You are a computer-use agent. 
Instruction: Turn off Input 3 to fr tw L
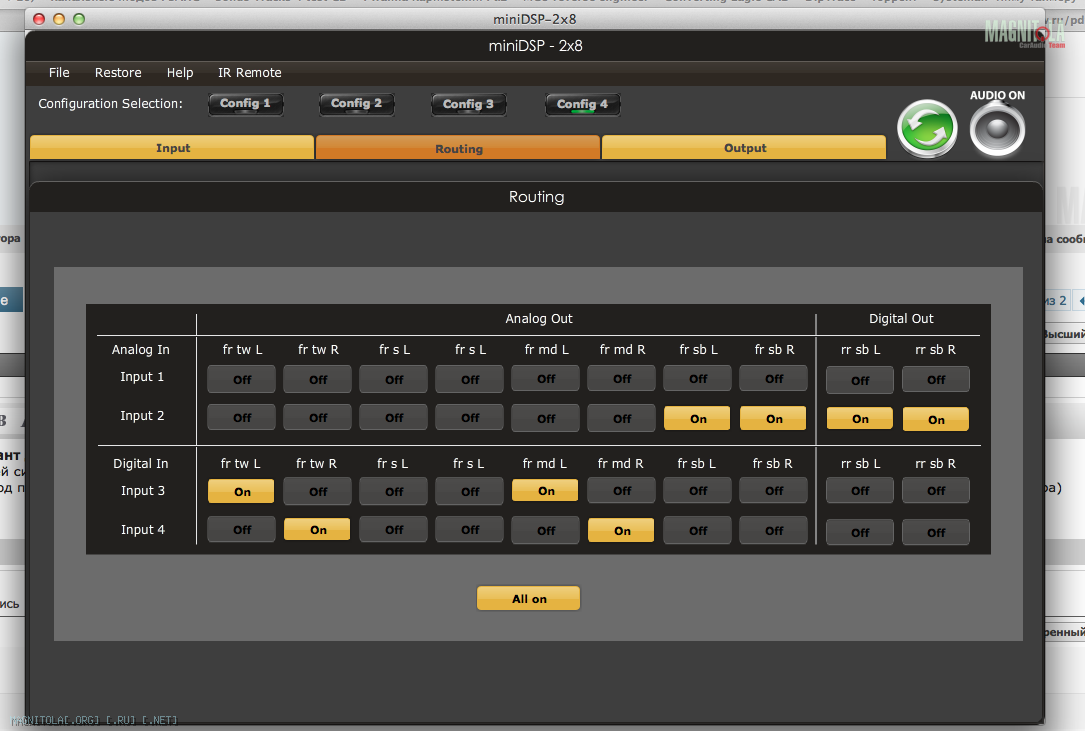pos(242,491)
